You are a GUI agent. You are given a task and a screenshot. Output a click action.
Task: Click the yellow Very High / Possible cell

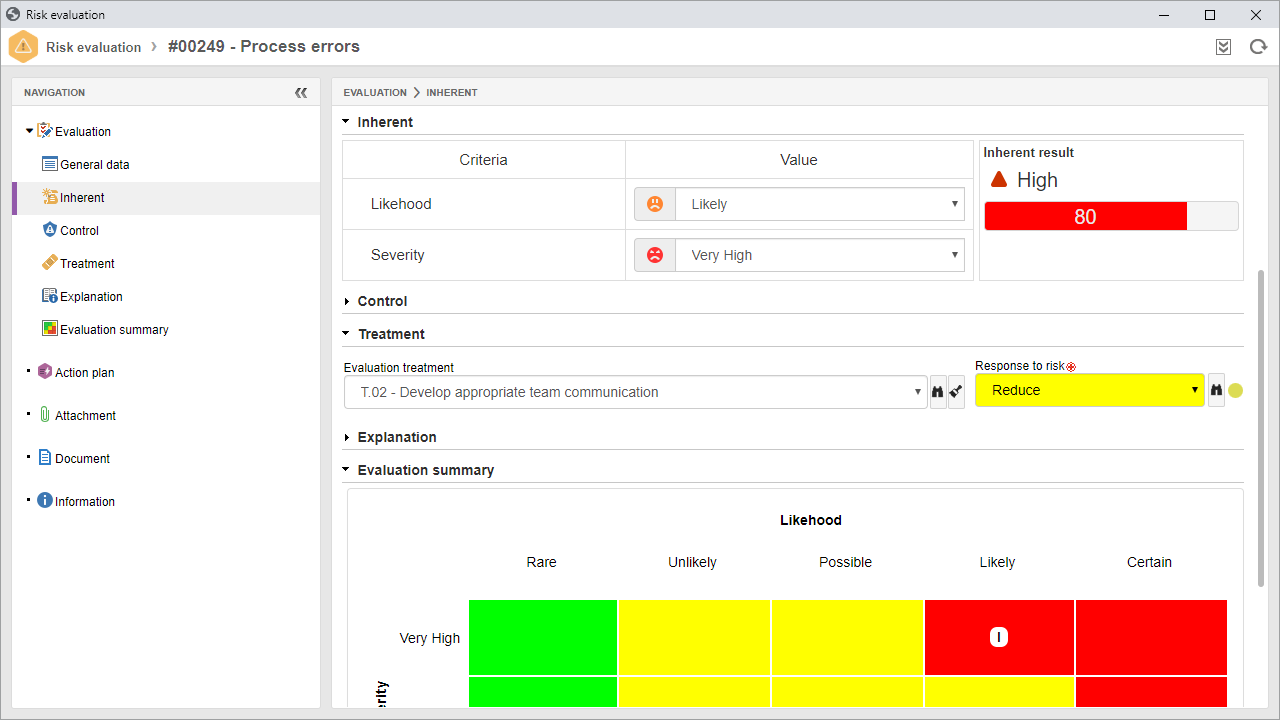click(x=847, y=637)
